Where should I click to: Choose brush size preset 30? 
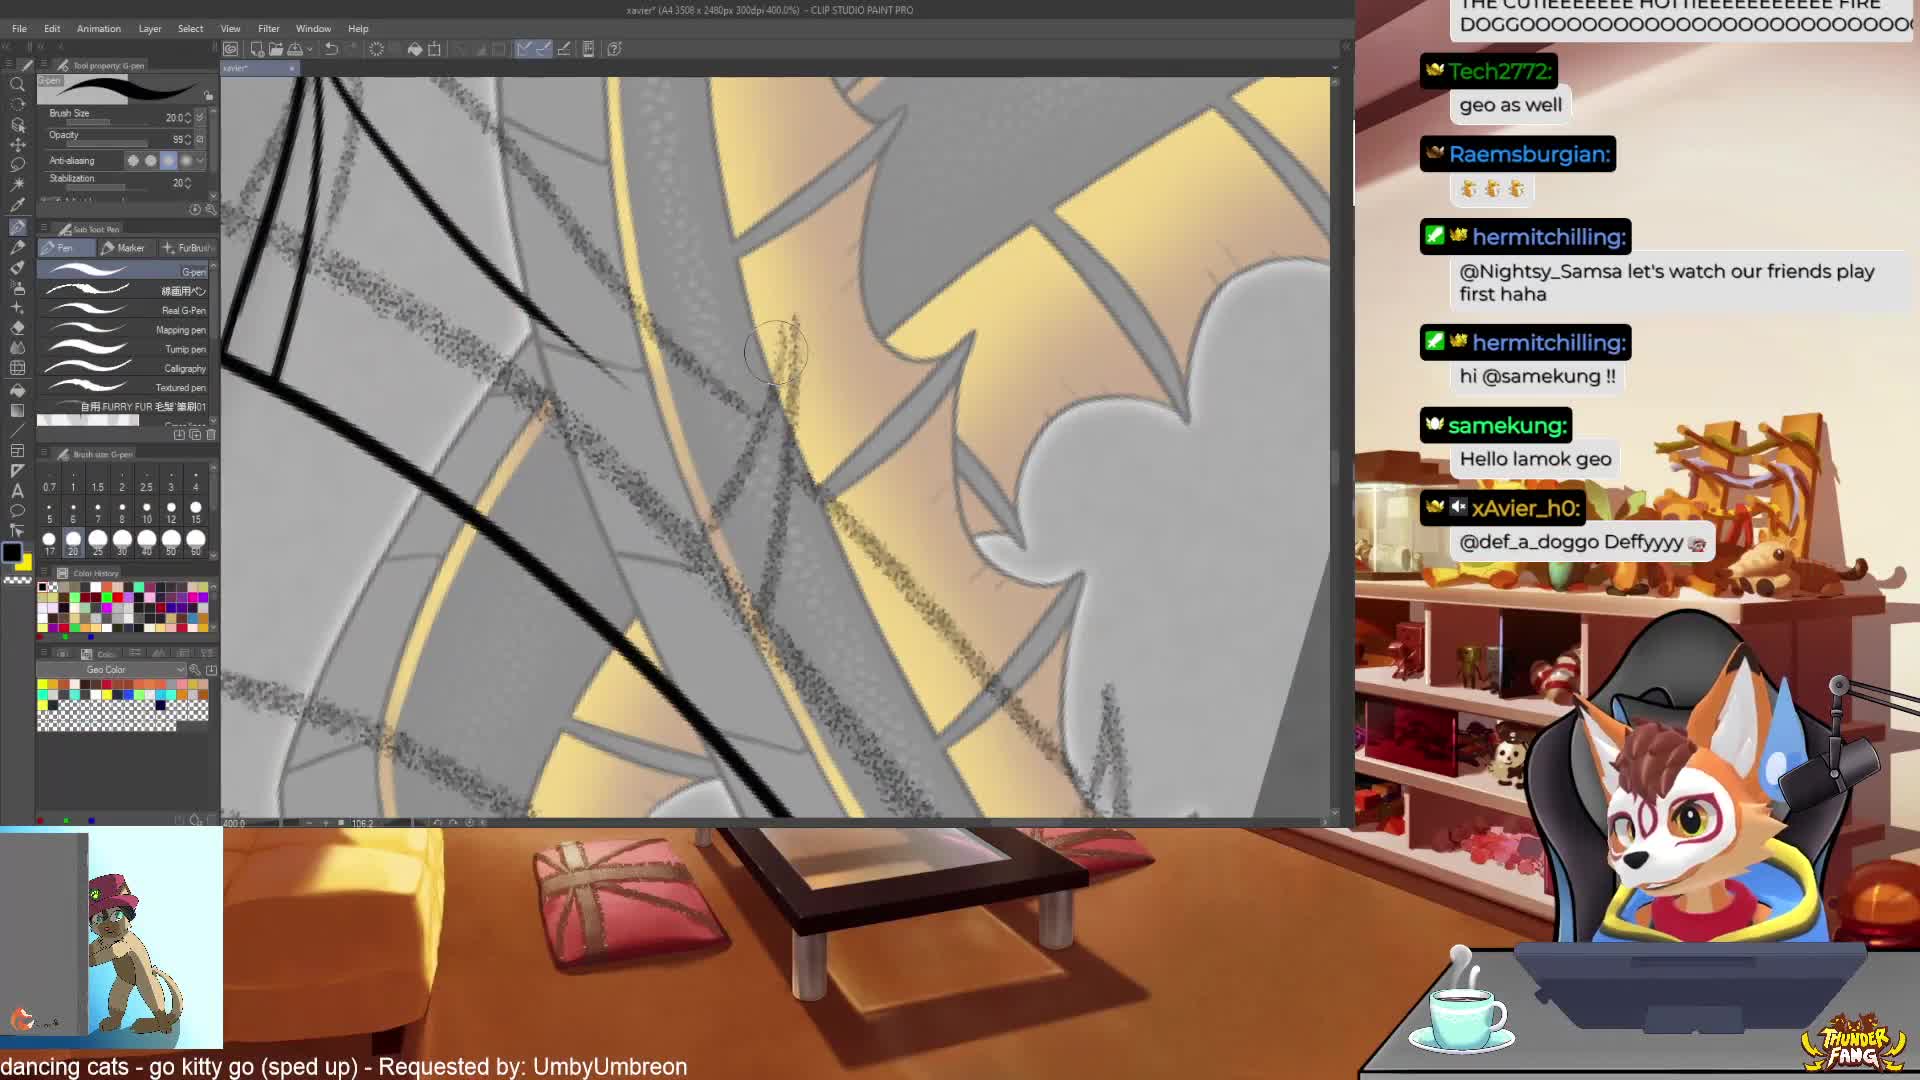coord(122,543)
